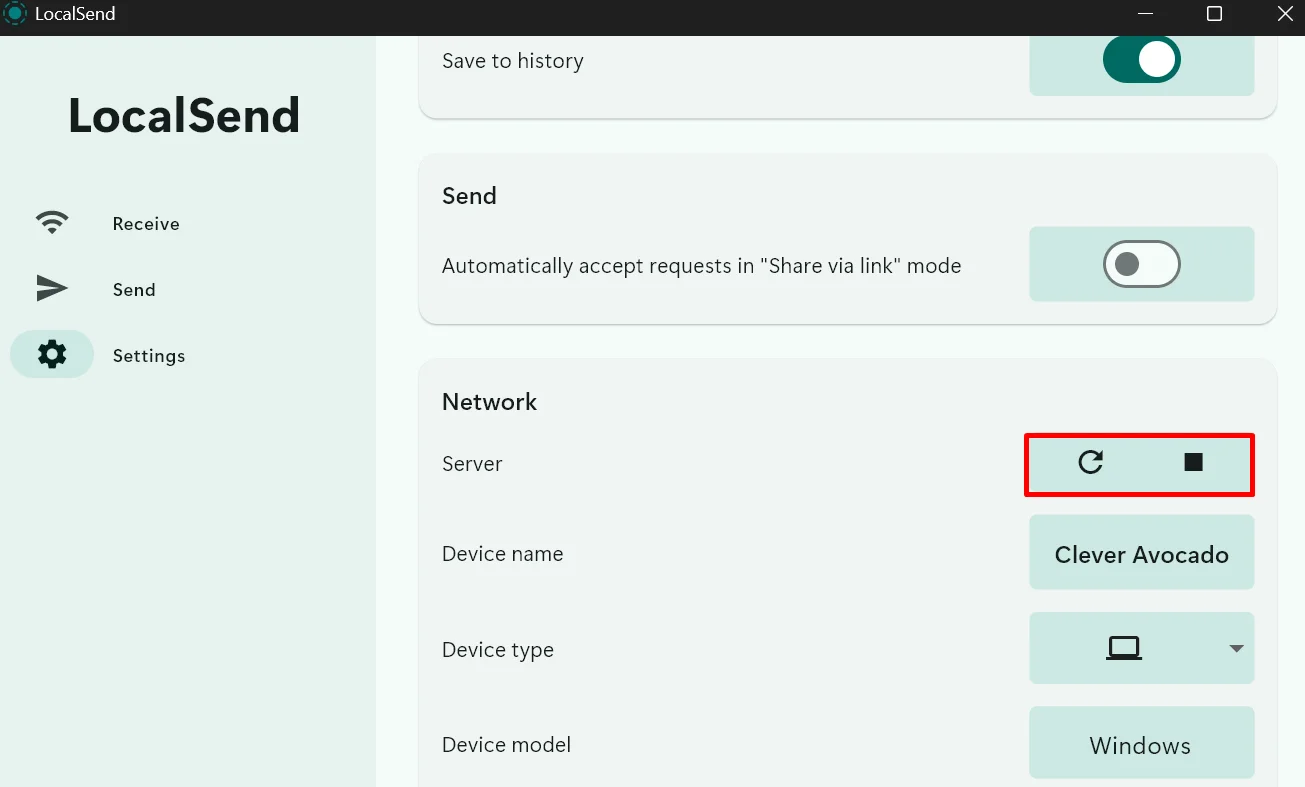Click the "Share via link" mode description text
This screenshot has width=1305, height=787.
[701, 266]
